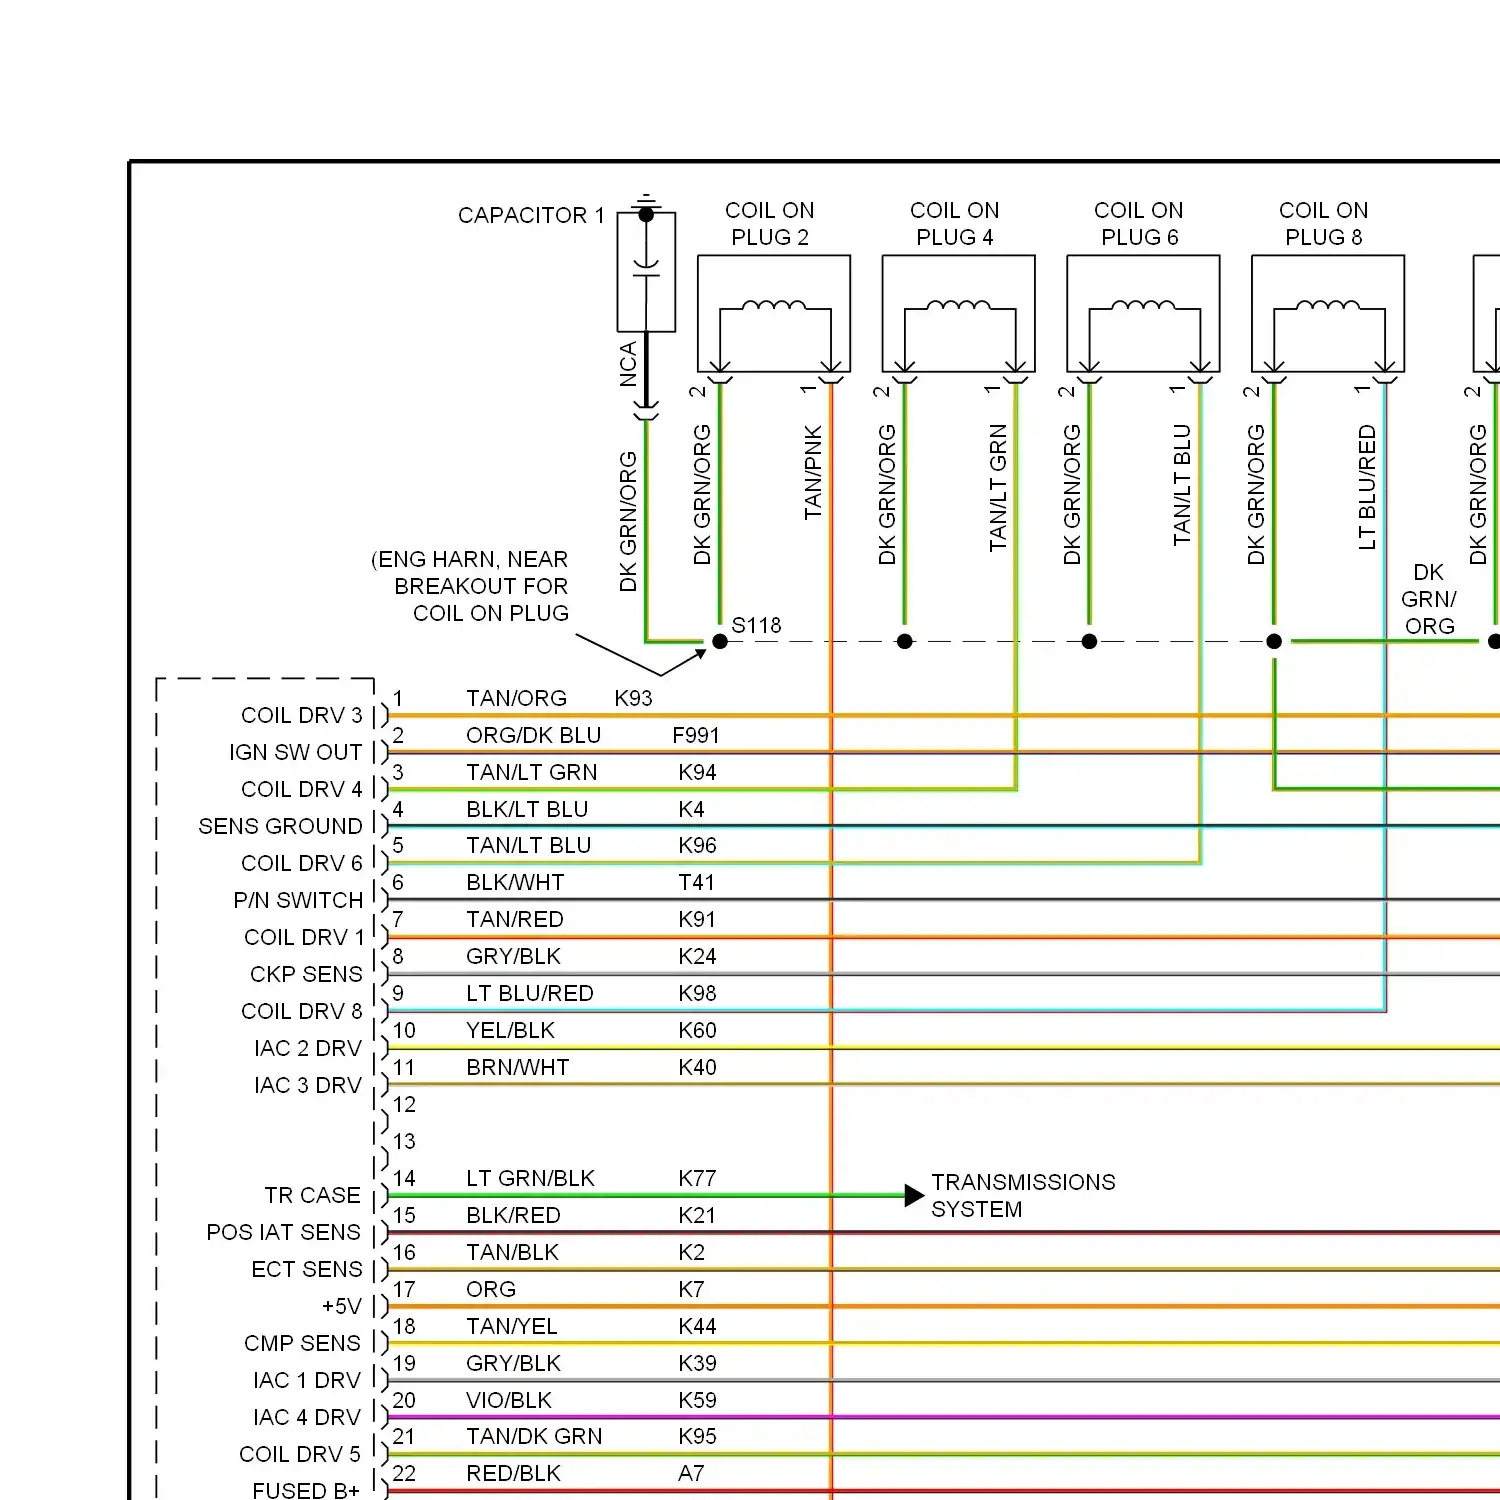Viewport: 1500px width, 1500px height.
Task: Click the BLK/RED wire color text
Action: click(x=513, y=1215)
